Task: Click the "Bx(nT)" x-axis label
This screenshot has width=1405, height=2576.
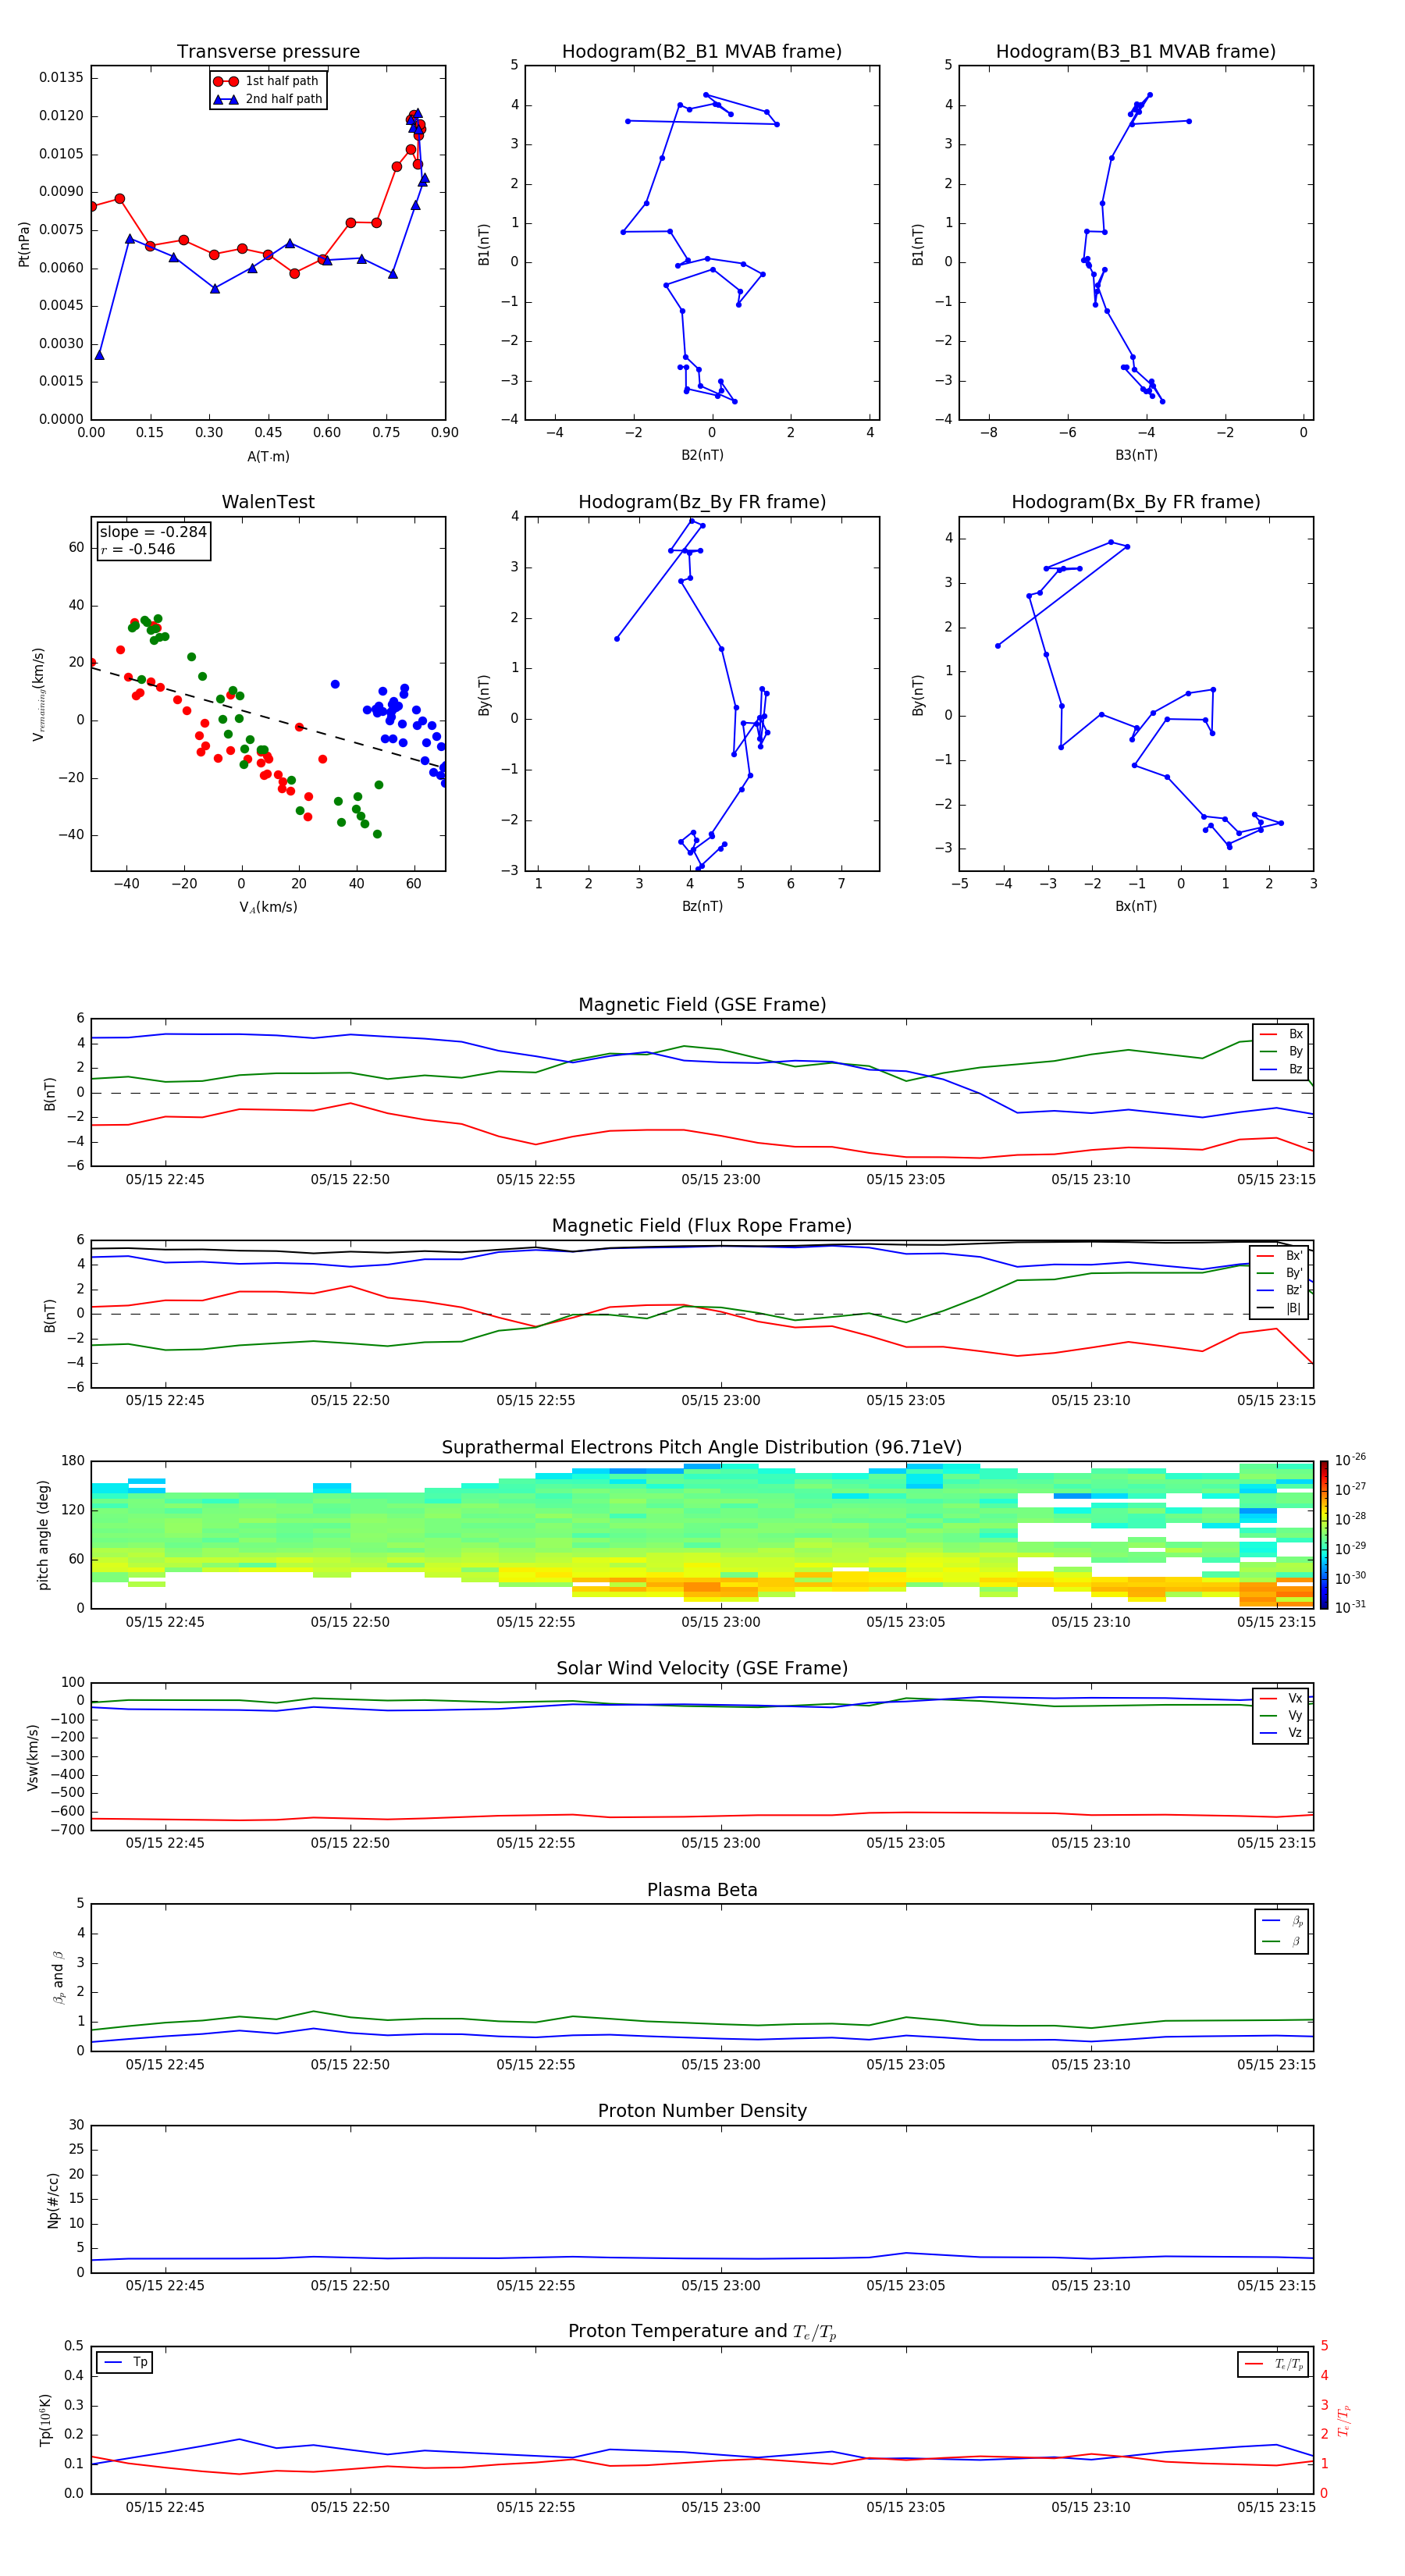Action: [x=1136, y=906]
